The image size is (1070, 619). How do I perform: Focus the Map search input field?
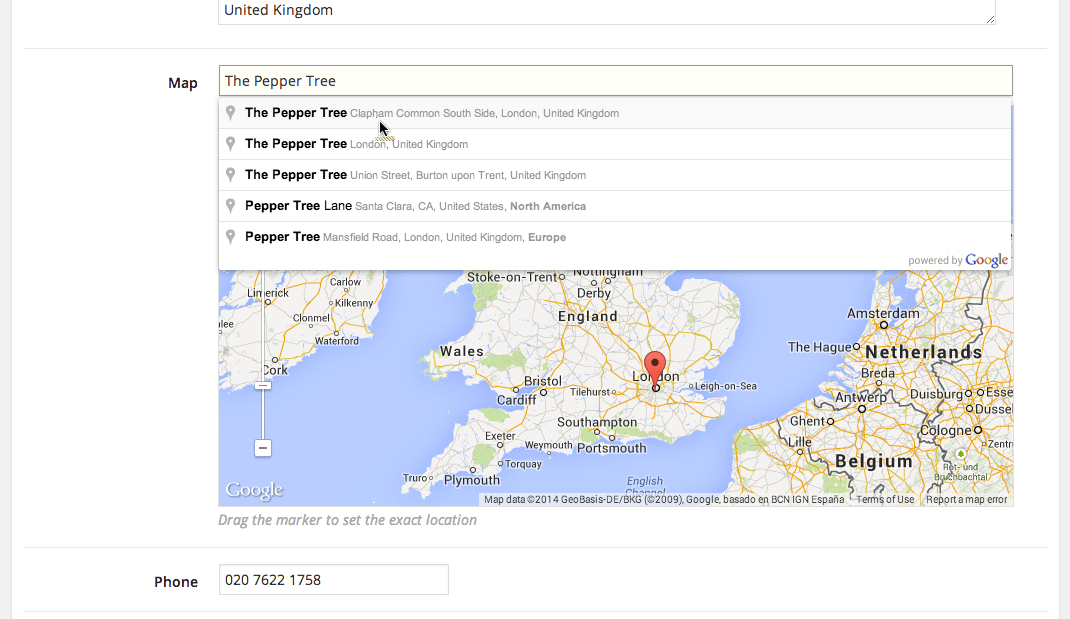point(615,81)
